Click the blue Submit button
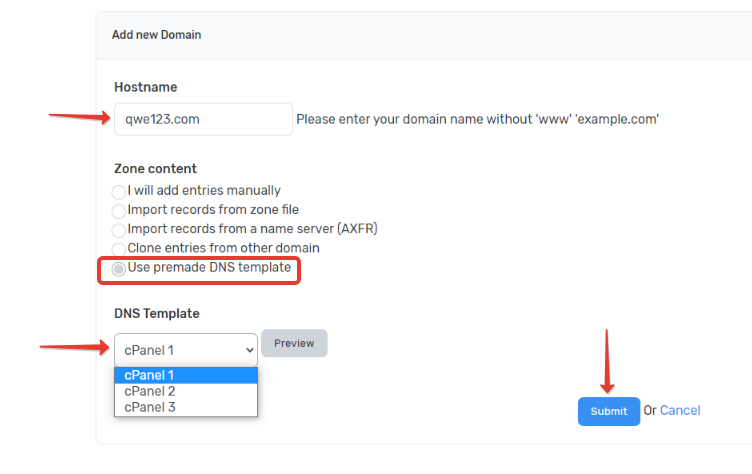The width and height of the screenshot is (752, 474). (608, 411)
